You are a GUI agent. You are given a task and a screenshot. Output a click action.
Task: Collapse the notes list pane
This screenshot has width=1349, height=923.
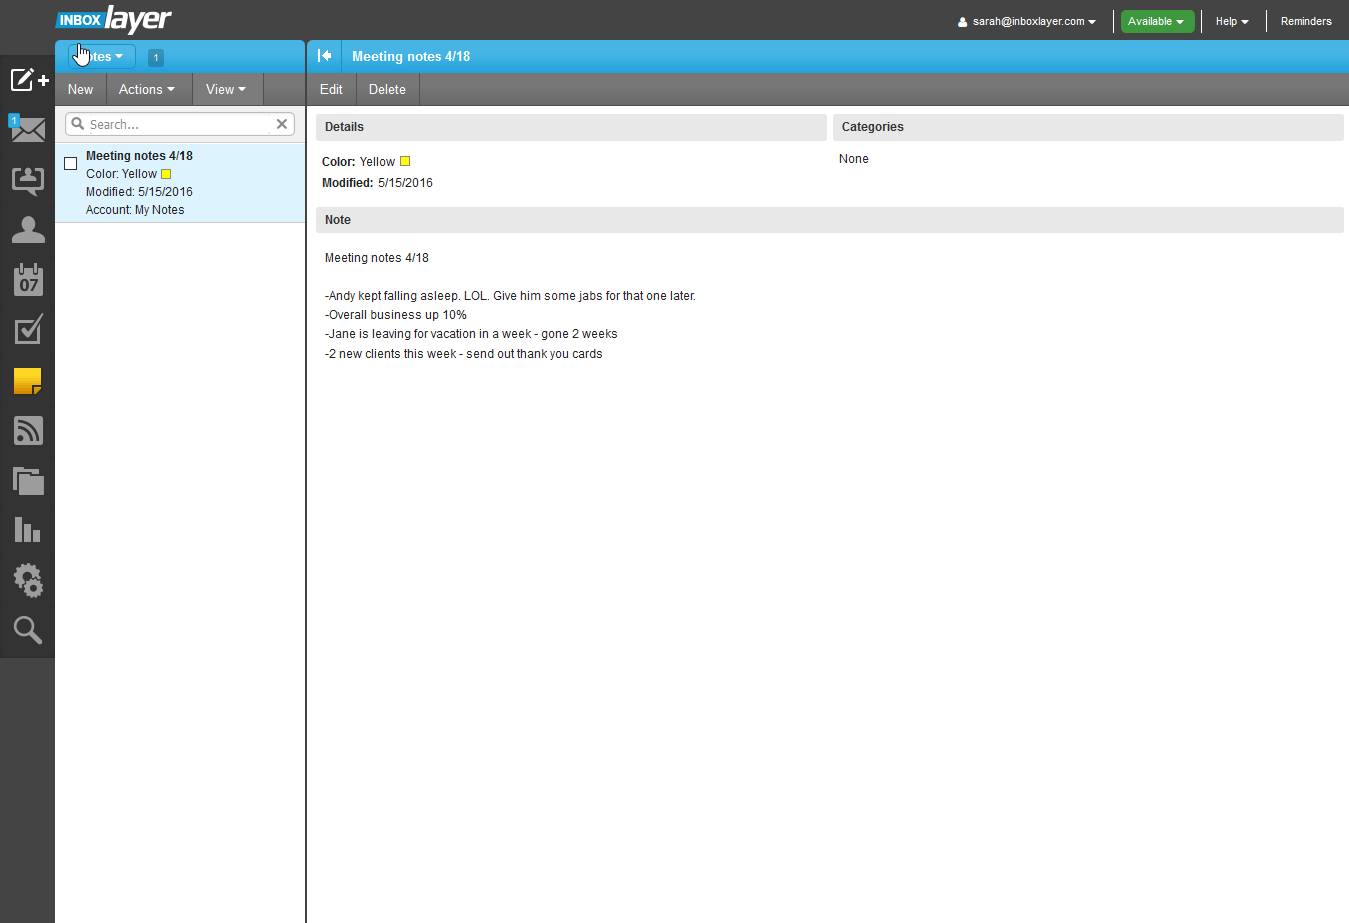pyautogui.click(x=324, y=56)
